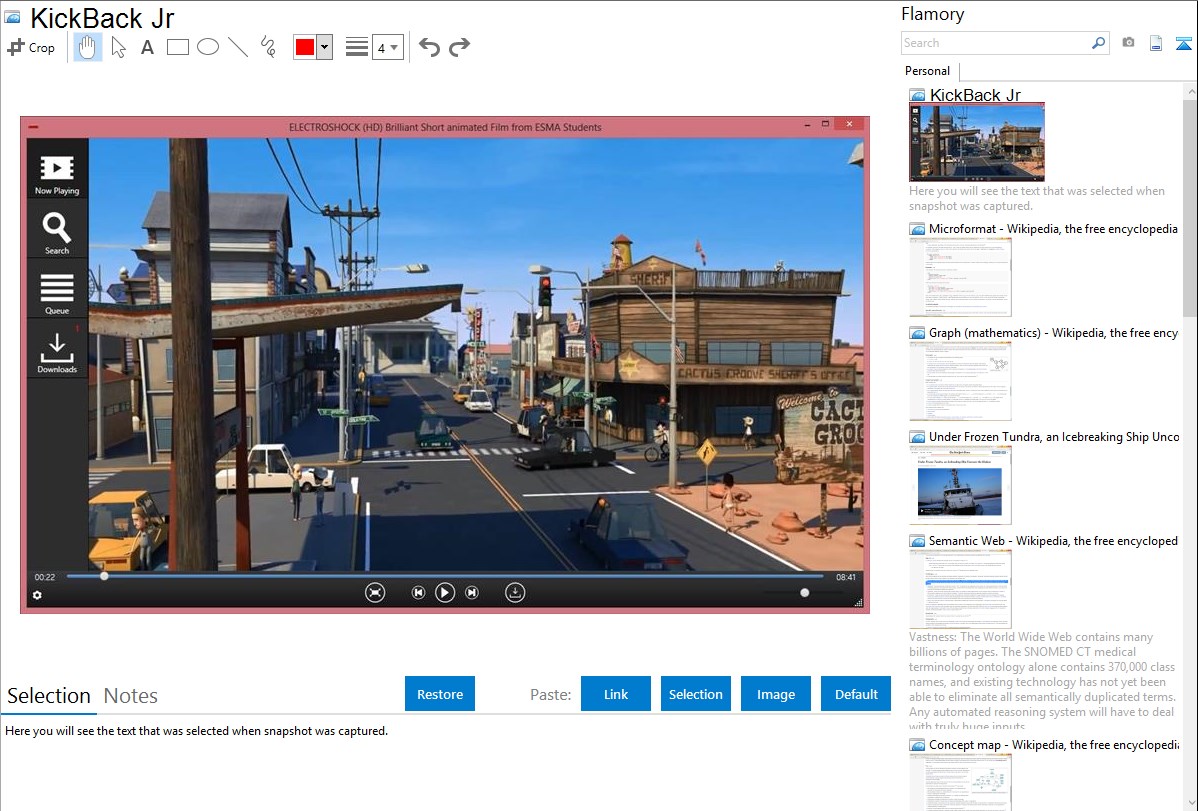Open Under Frozen Tundra snapshot title
This screenshot has height=811, width=1198.
[1054, 436]
